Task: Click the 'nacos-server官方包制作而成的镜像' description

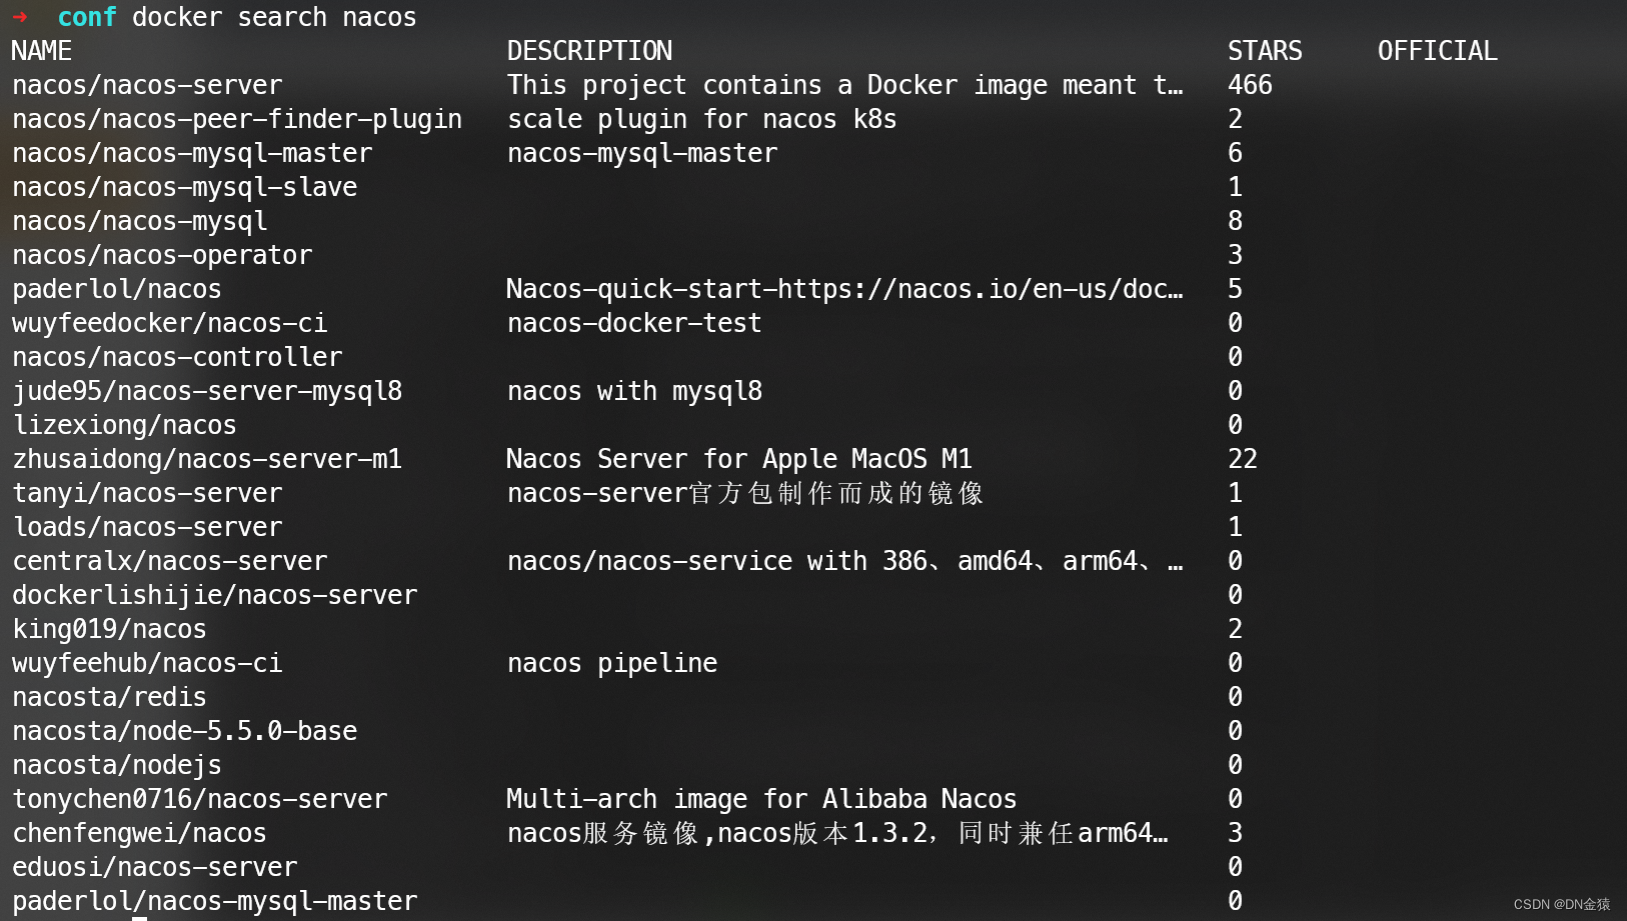Action: point(745,493)
